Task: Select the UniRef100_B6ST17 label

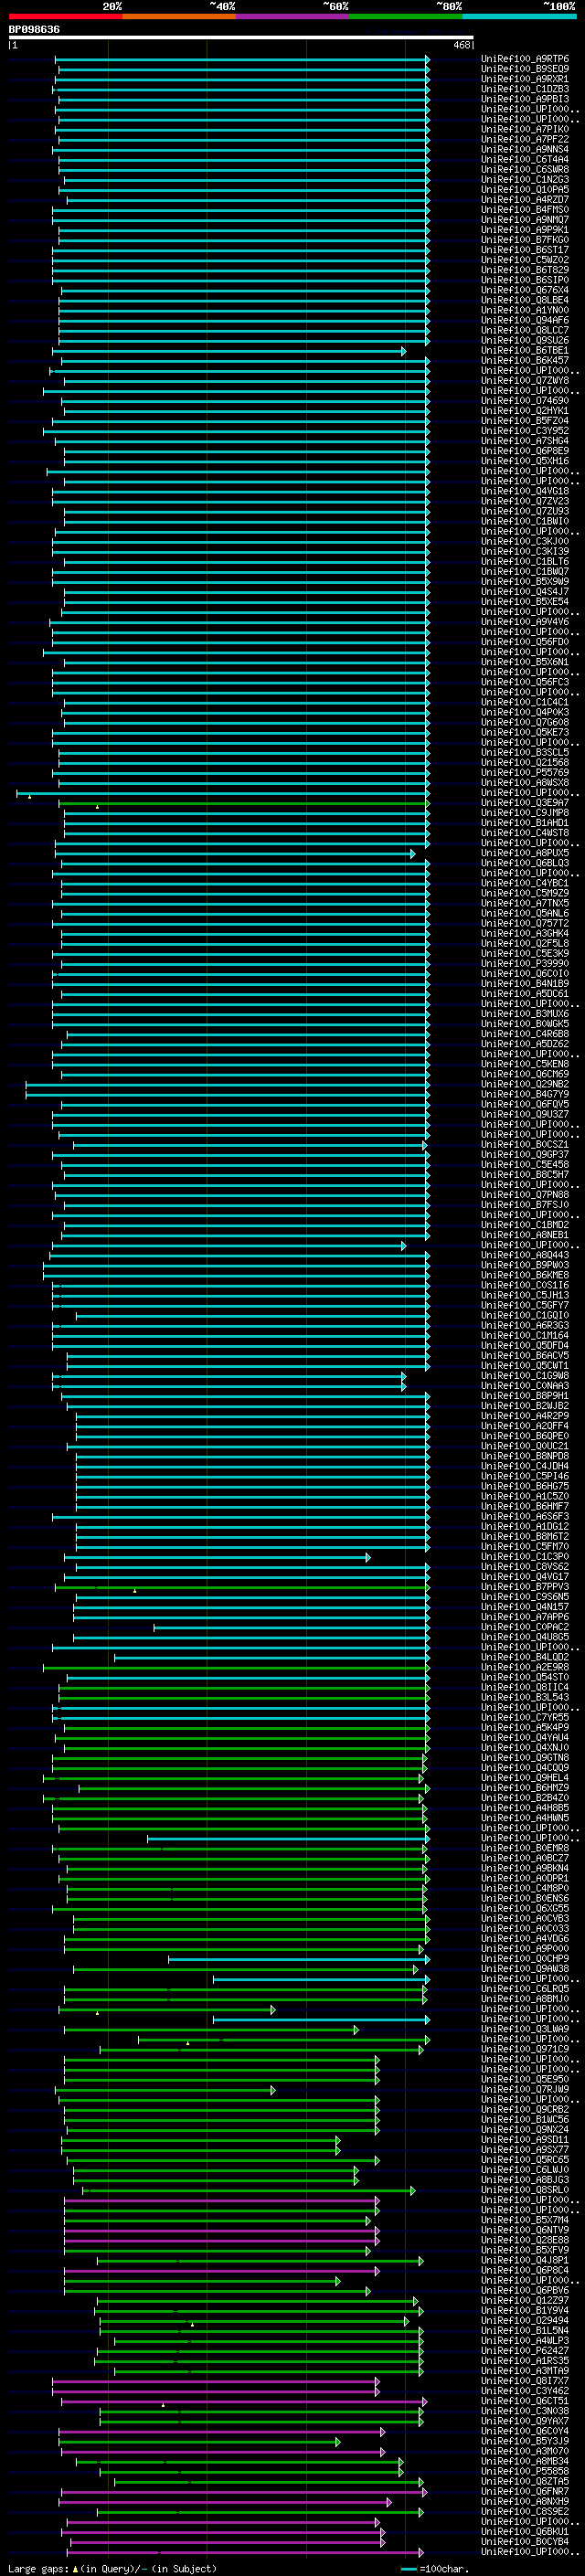Action: tap(524, 250)
